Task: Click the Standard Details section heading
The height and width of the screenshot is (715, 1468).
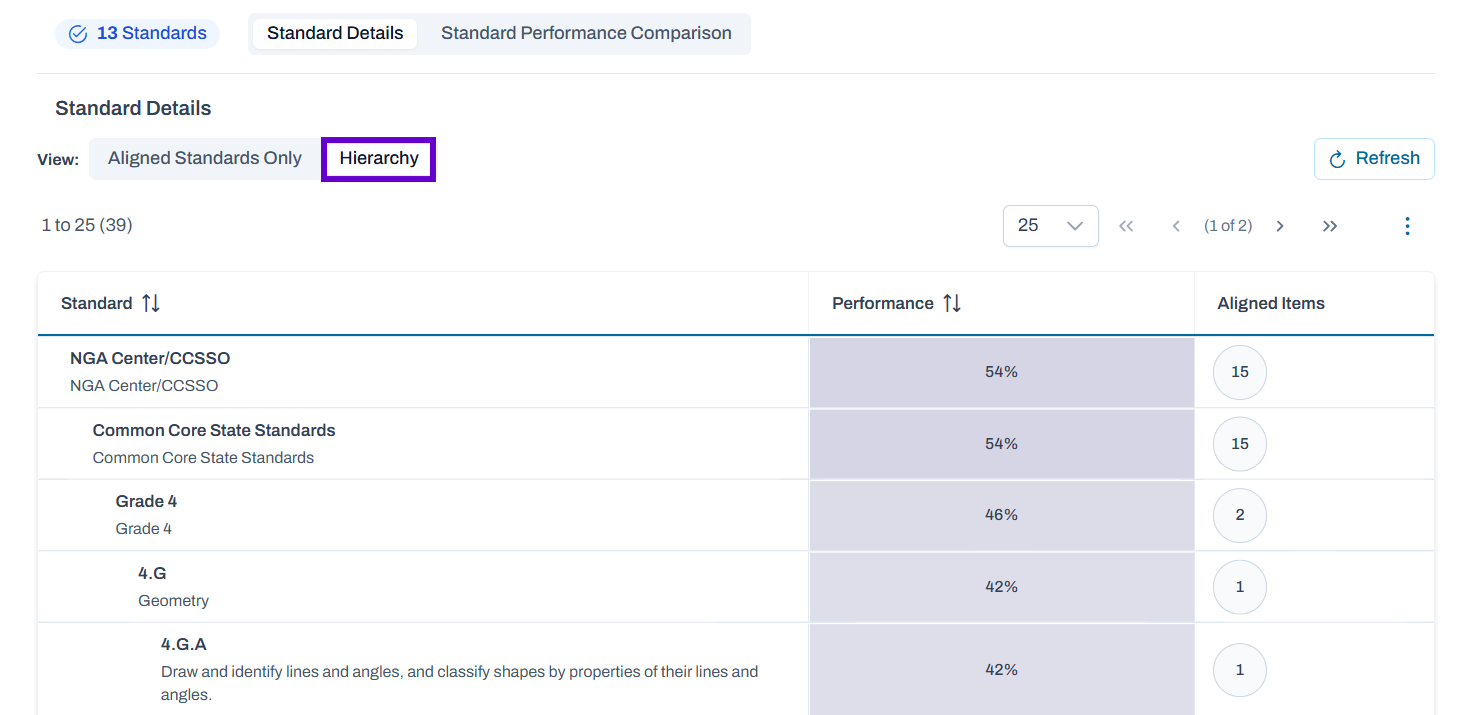Action: [x=133, y=108]
